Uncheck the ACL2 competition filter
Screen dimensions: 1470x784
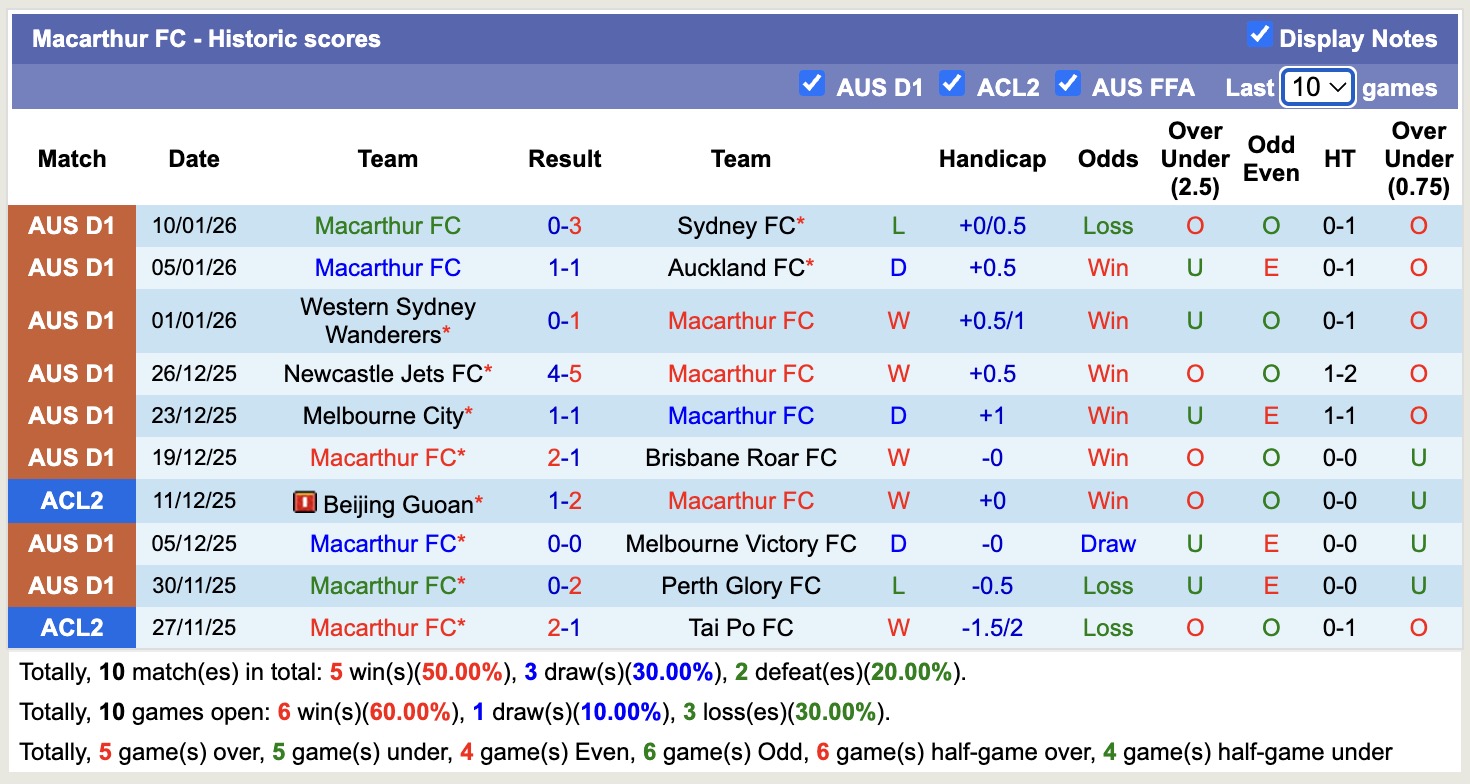click(x=951, y=85)
